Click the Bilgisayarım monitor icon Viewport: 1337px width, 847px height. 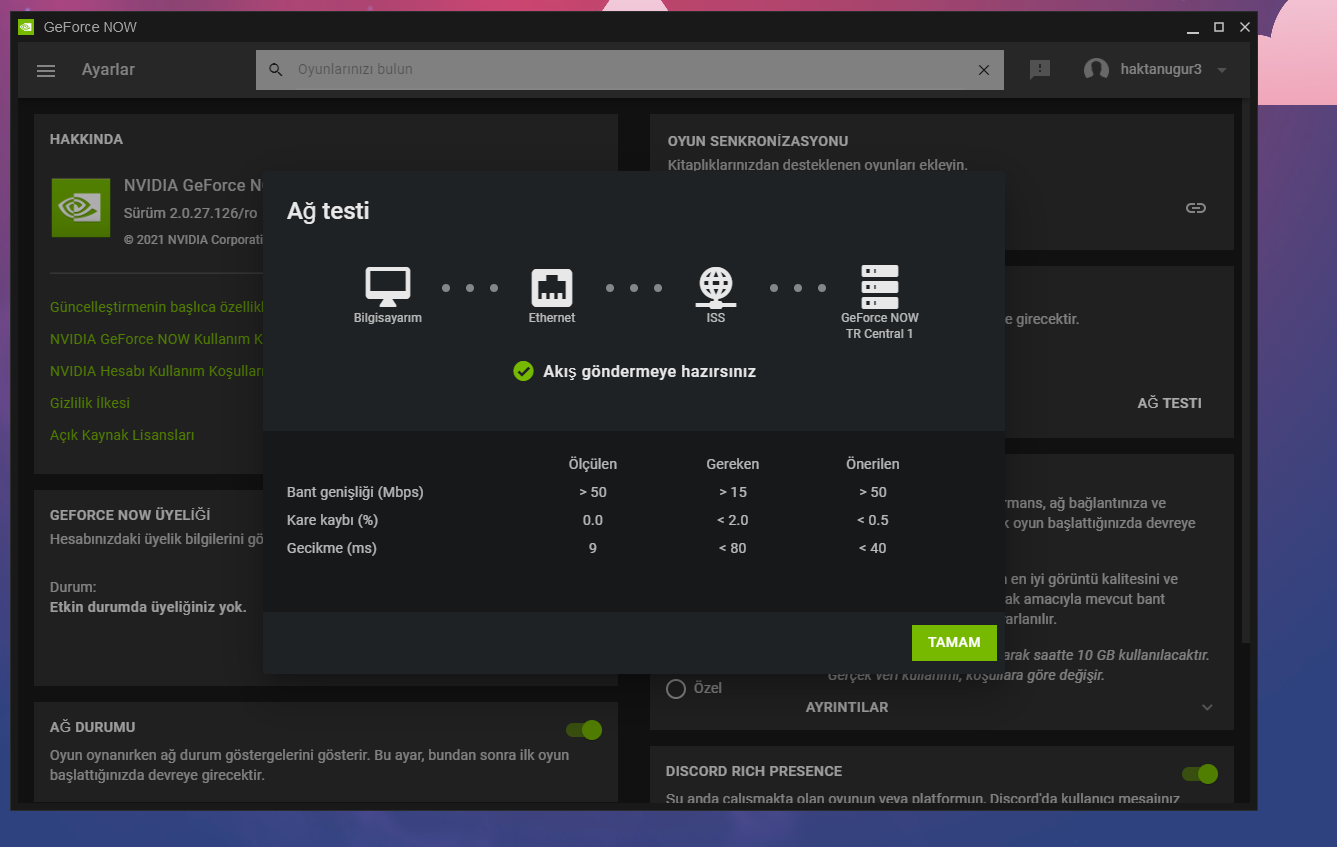coord(388,287)
